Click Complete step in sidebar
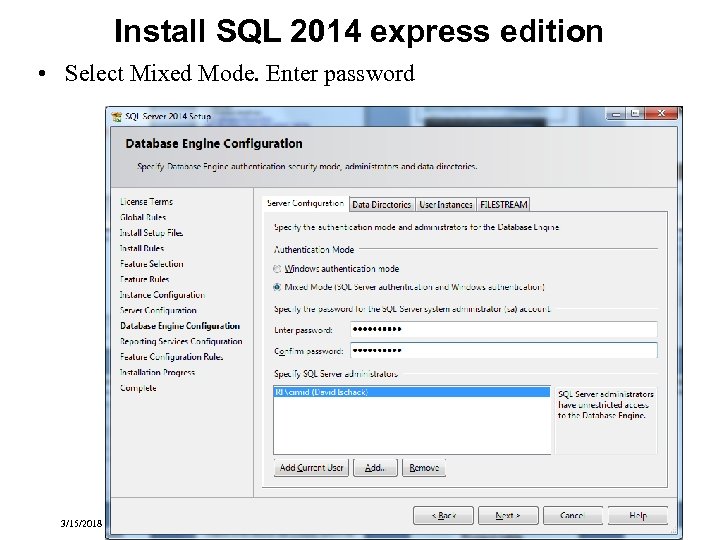 coord(138,388)
